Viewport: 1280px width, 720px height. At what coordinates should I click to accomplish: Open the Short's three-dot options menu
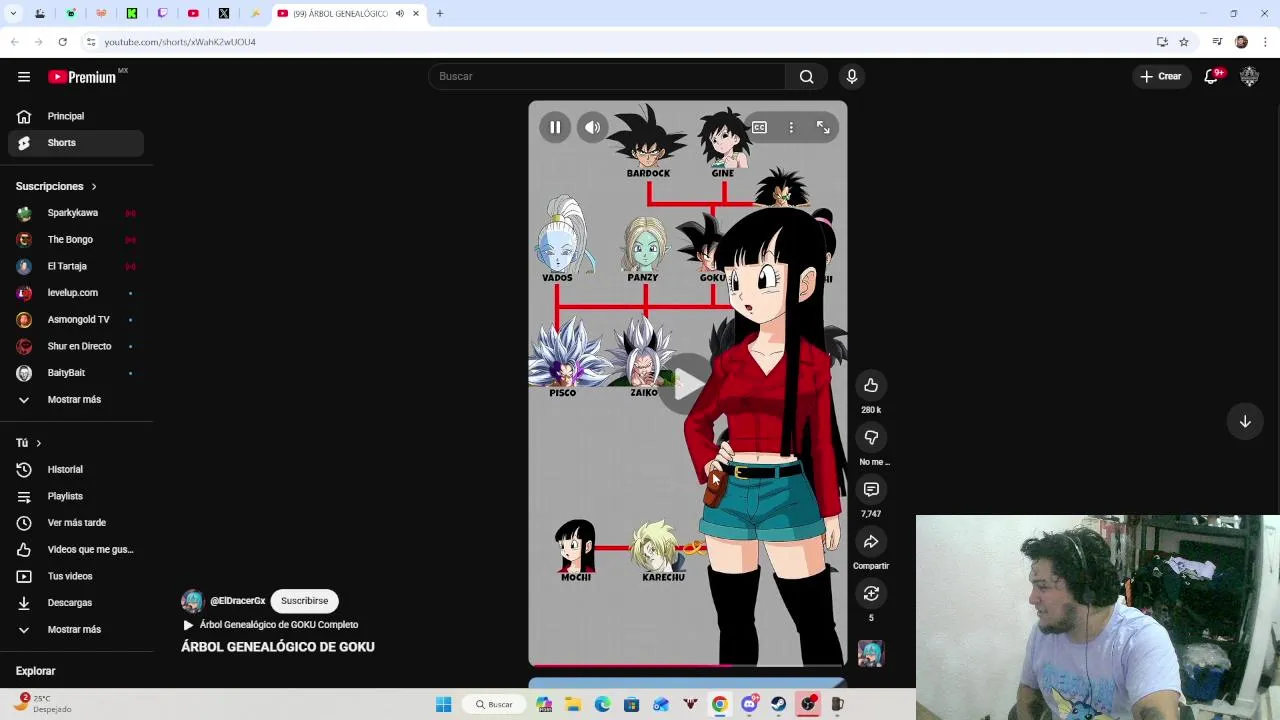[791, 127]
